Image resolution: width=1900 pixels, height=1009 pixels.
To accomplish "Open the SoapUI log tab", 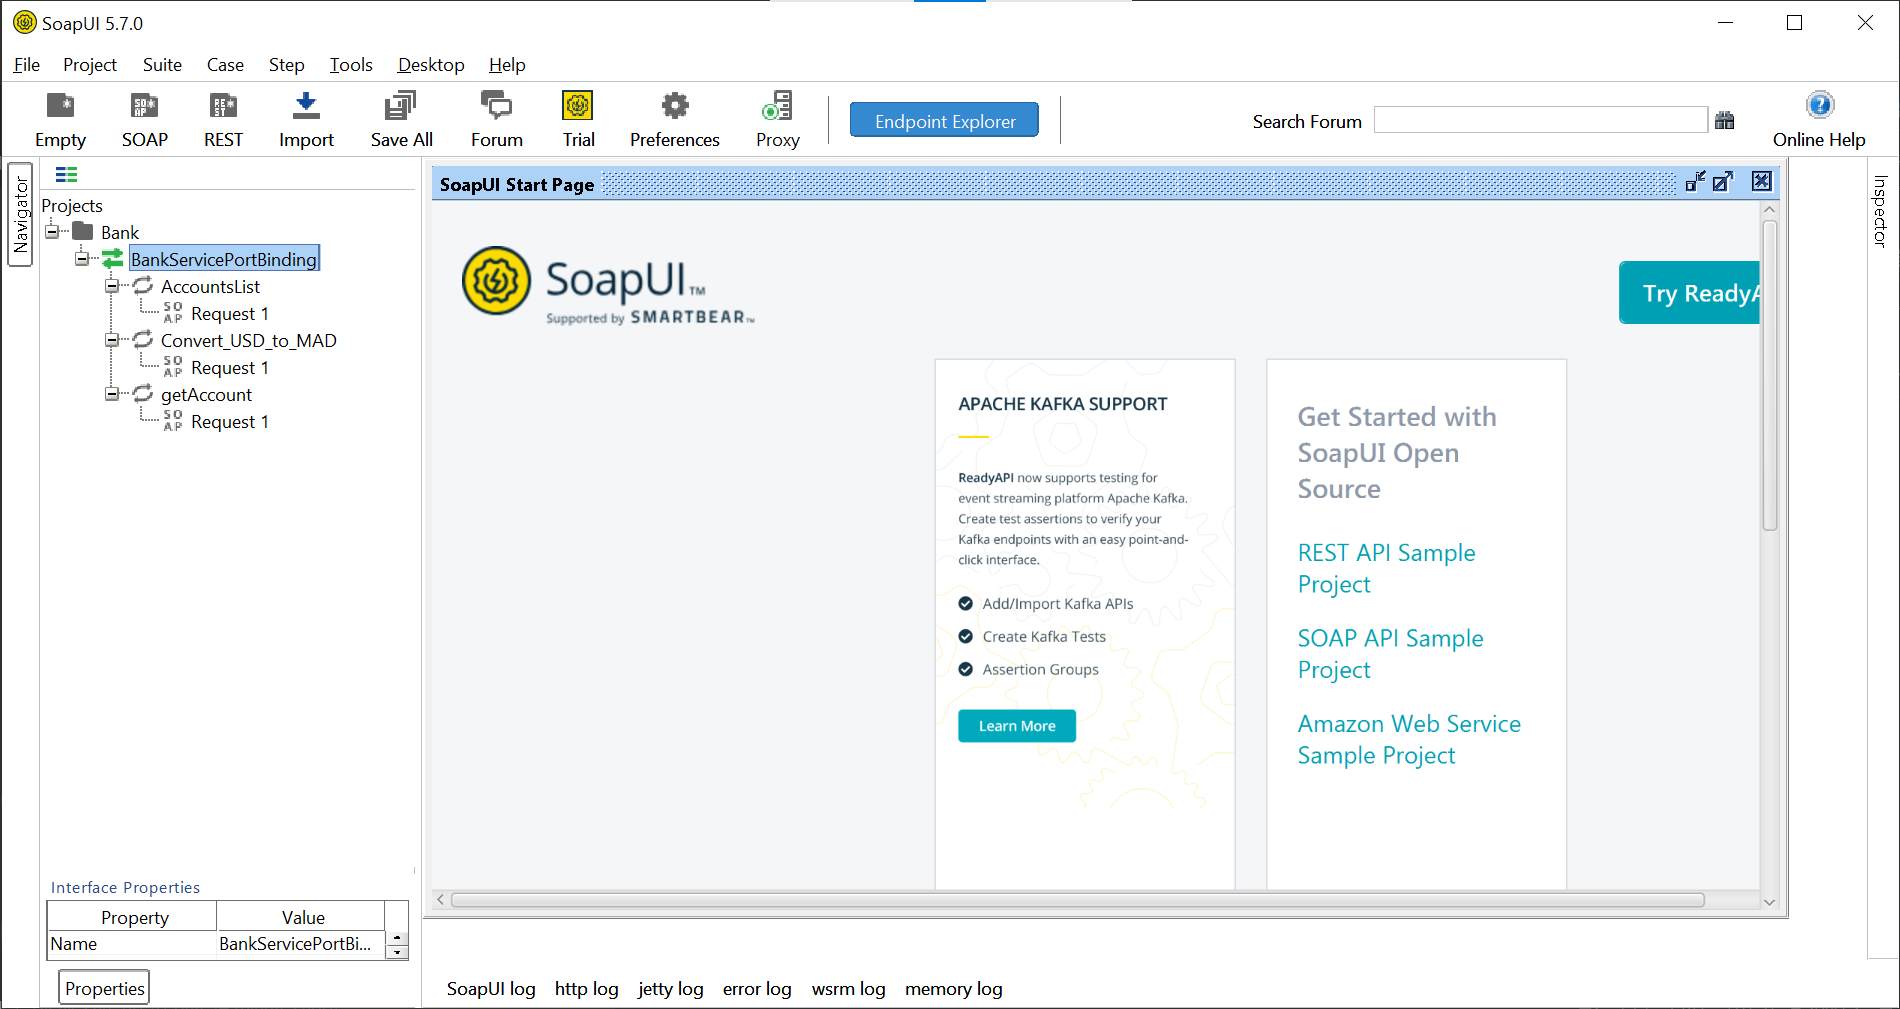I will (x=491, y=988).
